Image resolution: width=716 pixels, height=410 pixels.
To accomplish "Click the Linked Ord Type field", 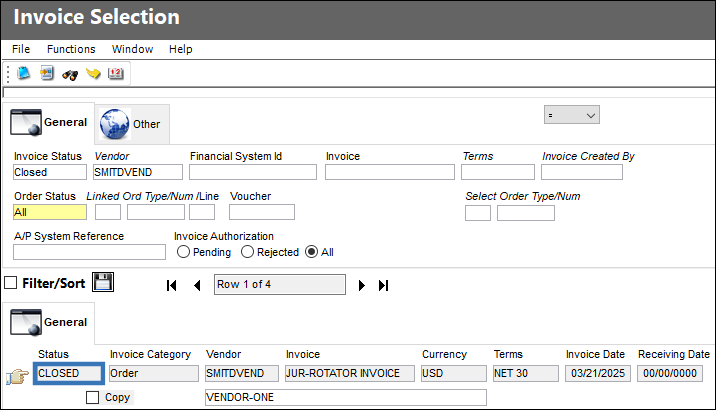I will (108, 212).
